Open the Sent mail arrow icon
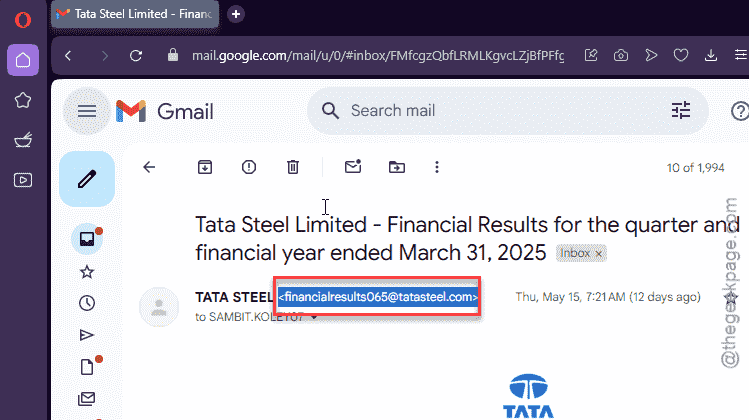Viewport: 749px width, 420px height. click(87, 335)
